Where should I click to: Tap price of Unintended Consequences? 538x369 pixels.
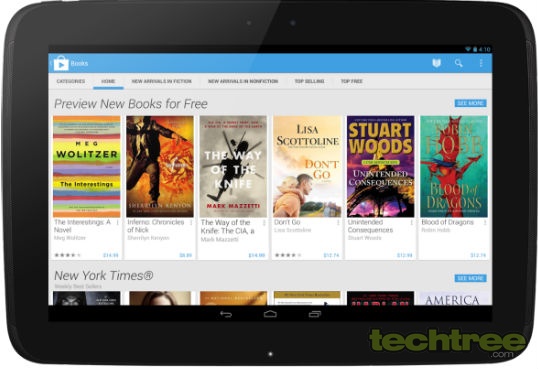pos(405,255)
